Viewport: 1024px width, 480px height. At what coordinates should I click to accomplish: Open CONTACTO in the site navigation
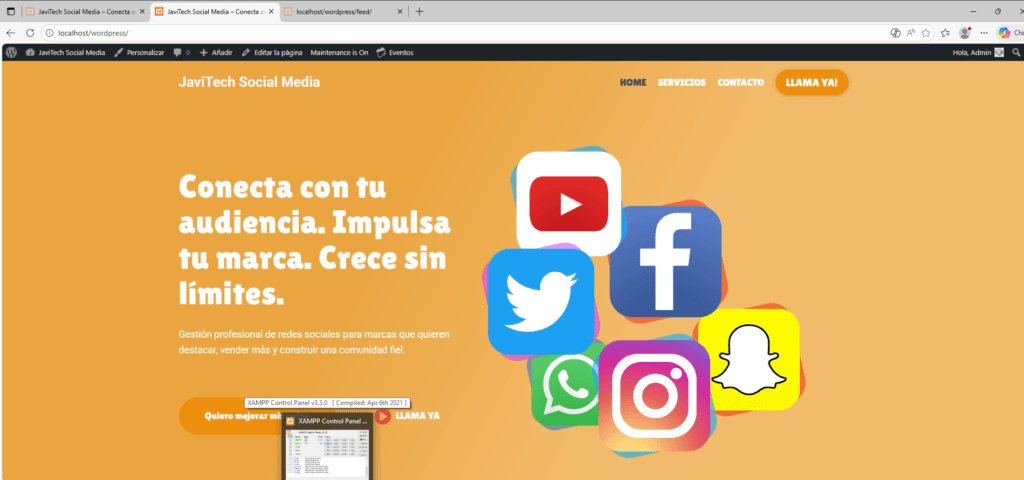(x=740, y=82)
